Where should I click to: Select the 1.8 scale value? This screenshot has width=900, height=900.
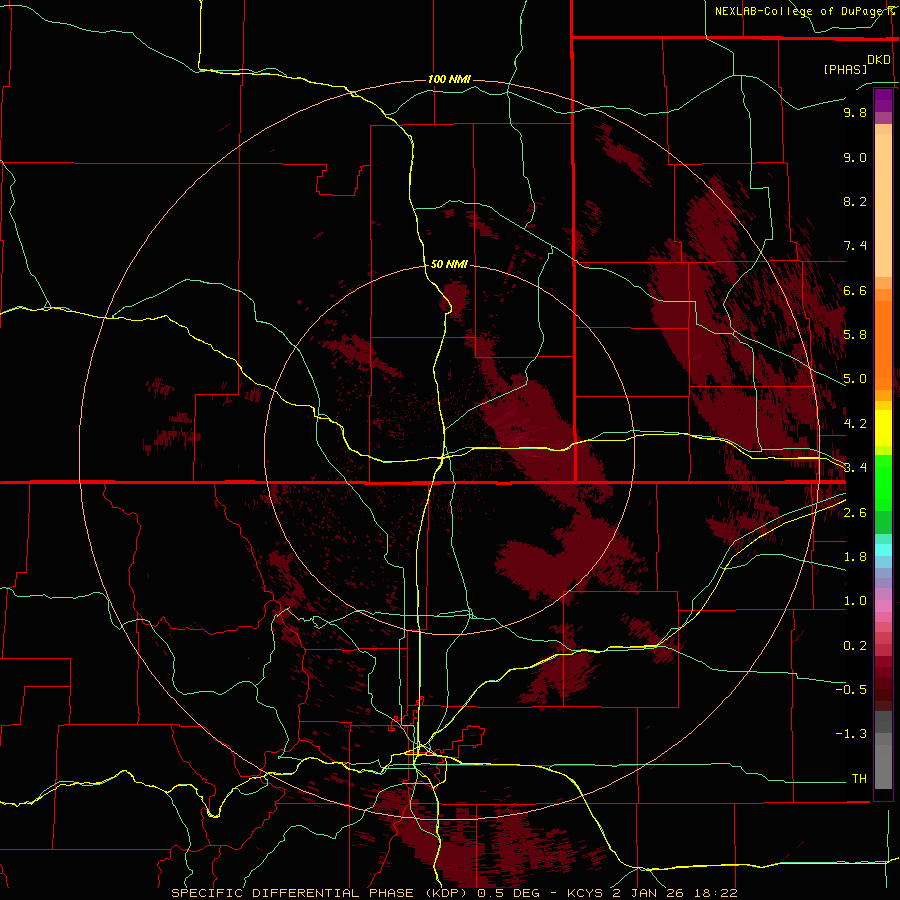click(x=855, y=557)
